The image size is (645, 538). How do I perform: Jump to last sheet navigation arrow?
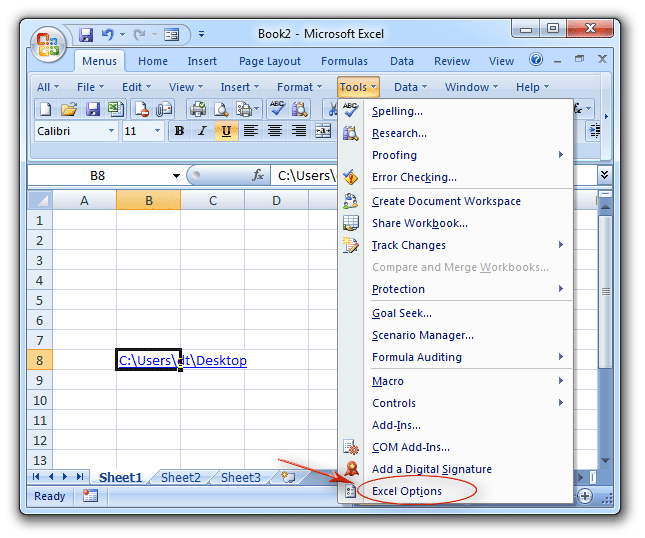80,477
